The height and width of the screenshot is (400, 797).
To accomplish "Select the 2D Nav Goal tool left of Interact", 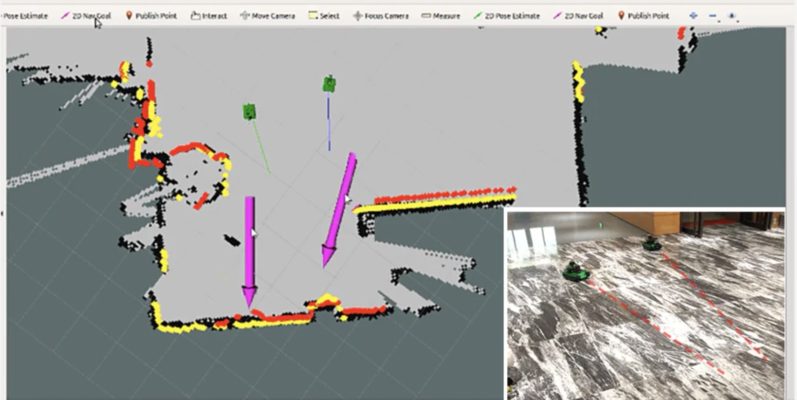I will pos(86,16).
